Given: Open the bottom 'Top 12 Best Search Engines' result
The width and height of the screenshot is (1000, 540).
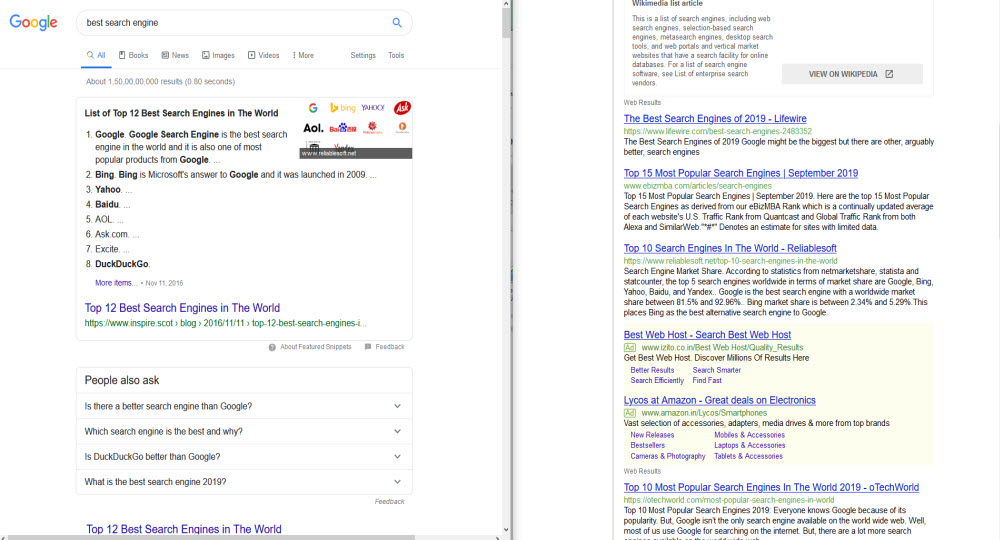Looking at the screenshot, I should point(184,529).
